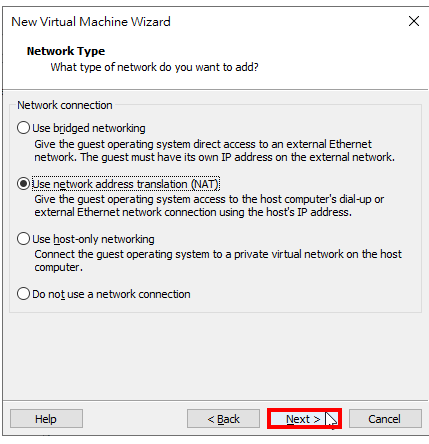Click the 'Do not use a network connection' label
This screenshot has height=444, width=429.
(x=111, y=294)
